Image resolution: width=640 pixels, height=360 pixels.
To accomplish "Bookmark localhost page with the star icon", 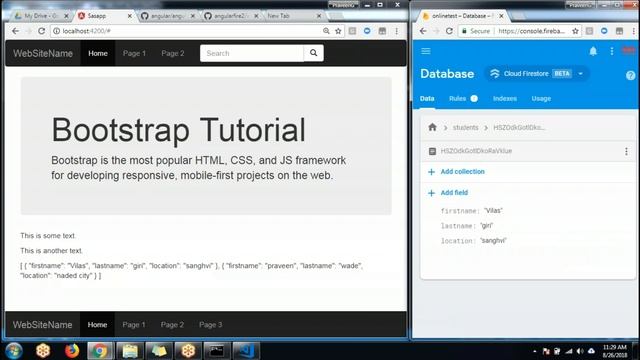I will (338, 31).
